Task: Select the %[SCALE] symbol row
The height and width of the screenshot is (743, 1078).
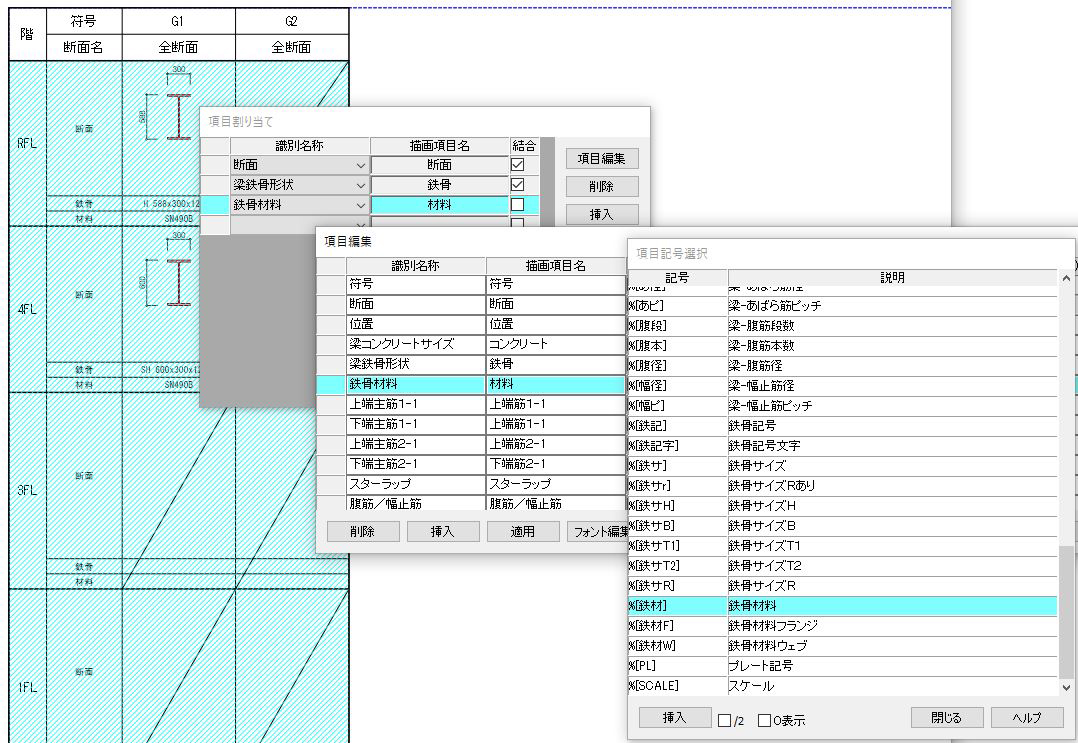Action: point(842,685)
